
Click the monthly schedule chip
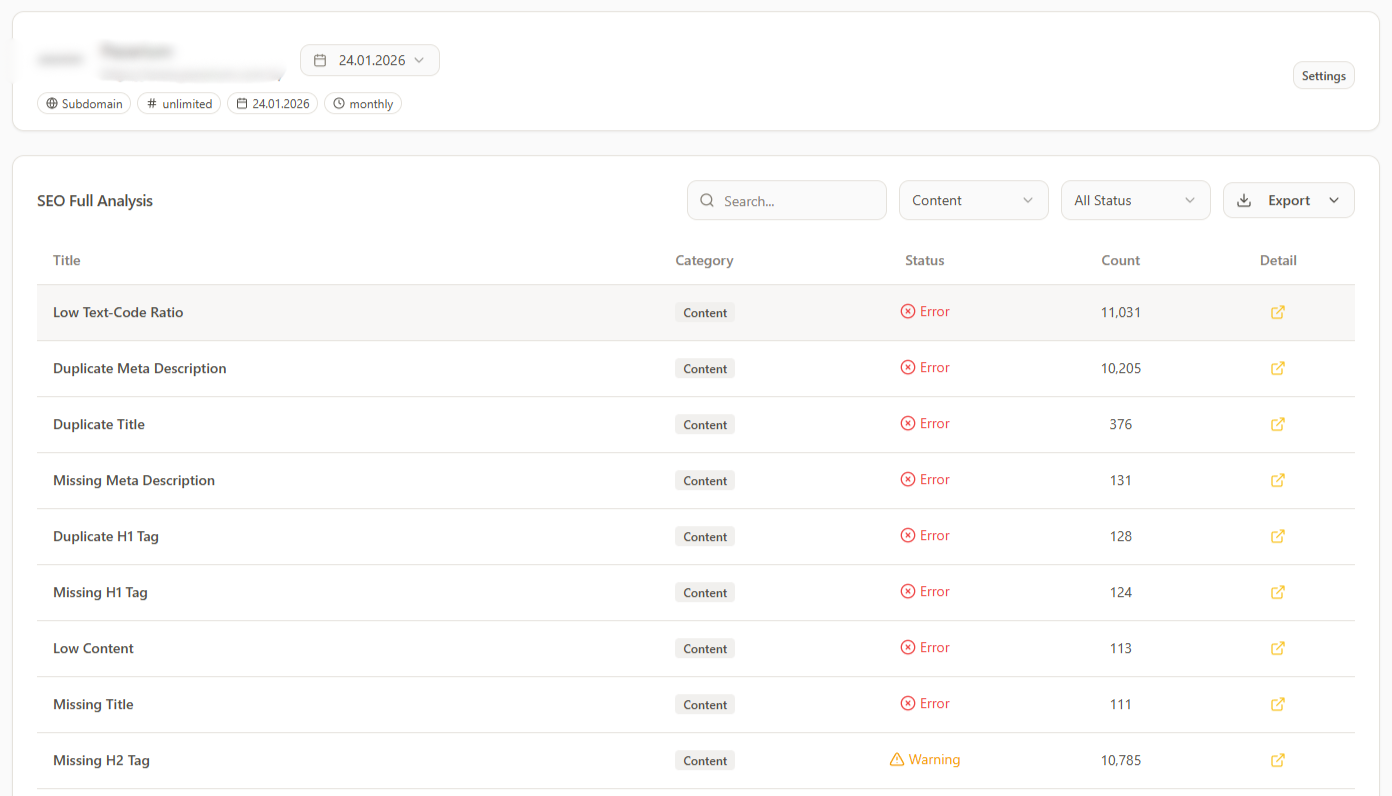[362, 103]
